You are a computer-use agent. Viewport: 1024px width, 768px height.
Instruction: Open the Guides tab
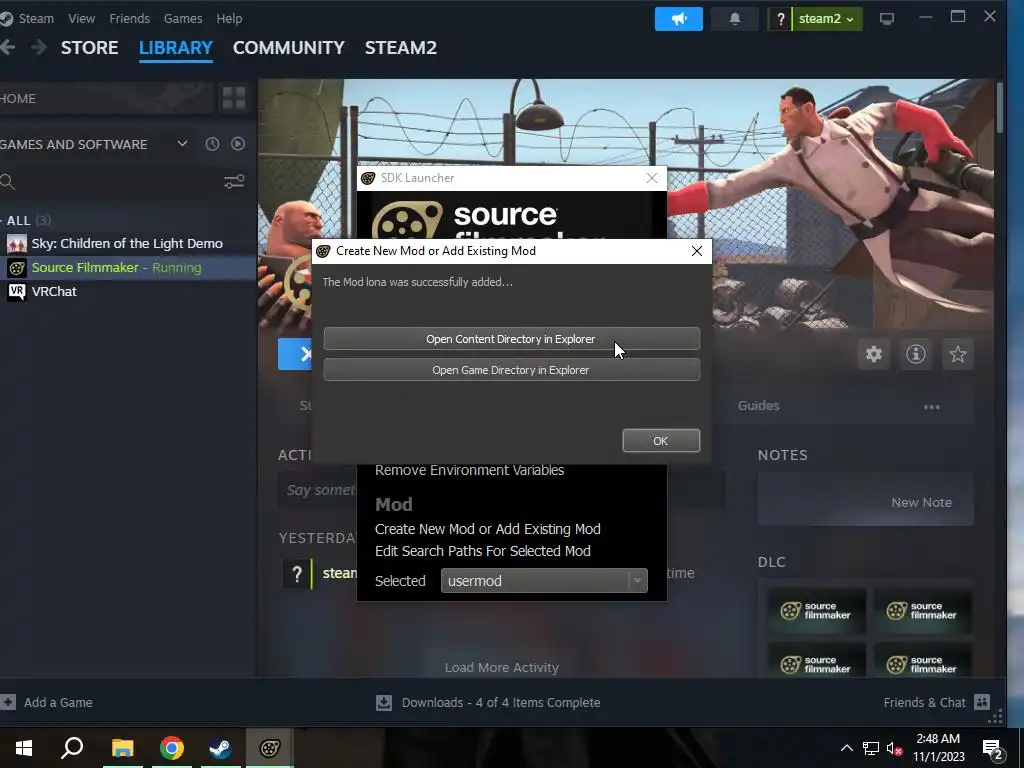coord(758,406)
